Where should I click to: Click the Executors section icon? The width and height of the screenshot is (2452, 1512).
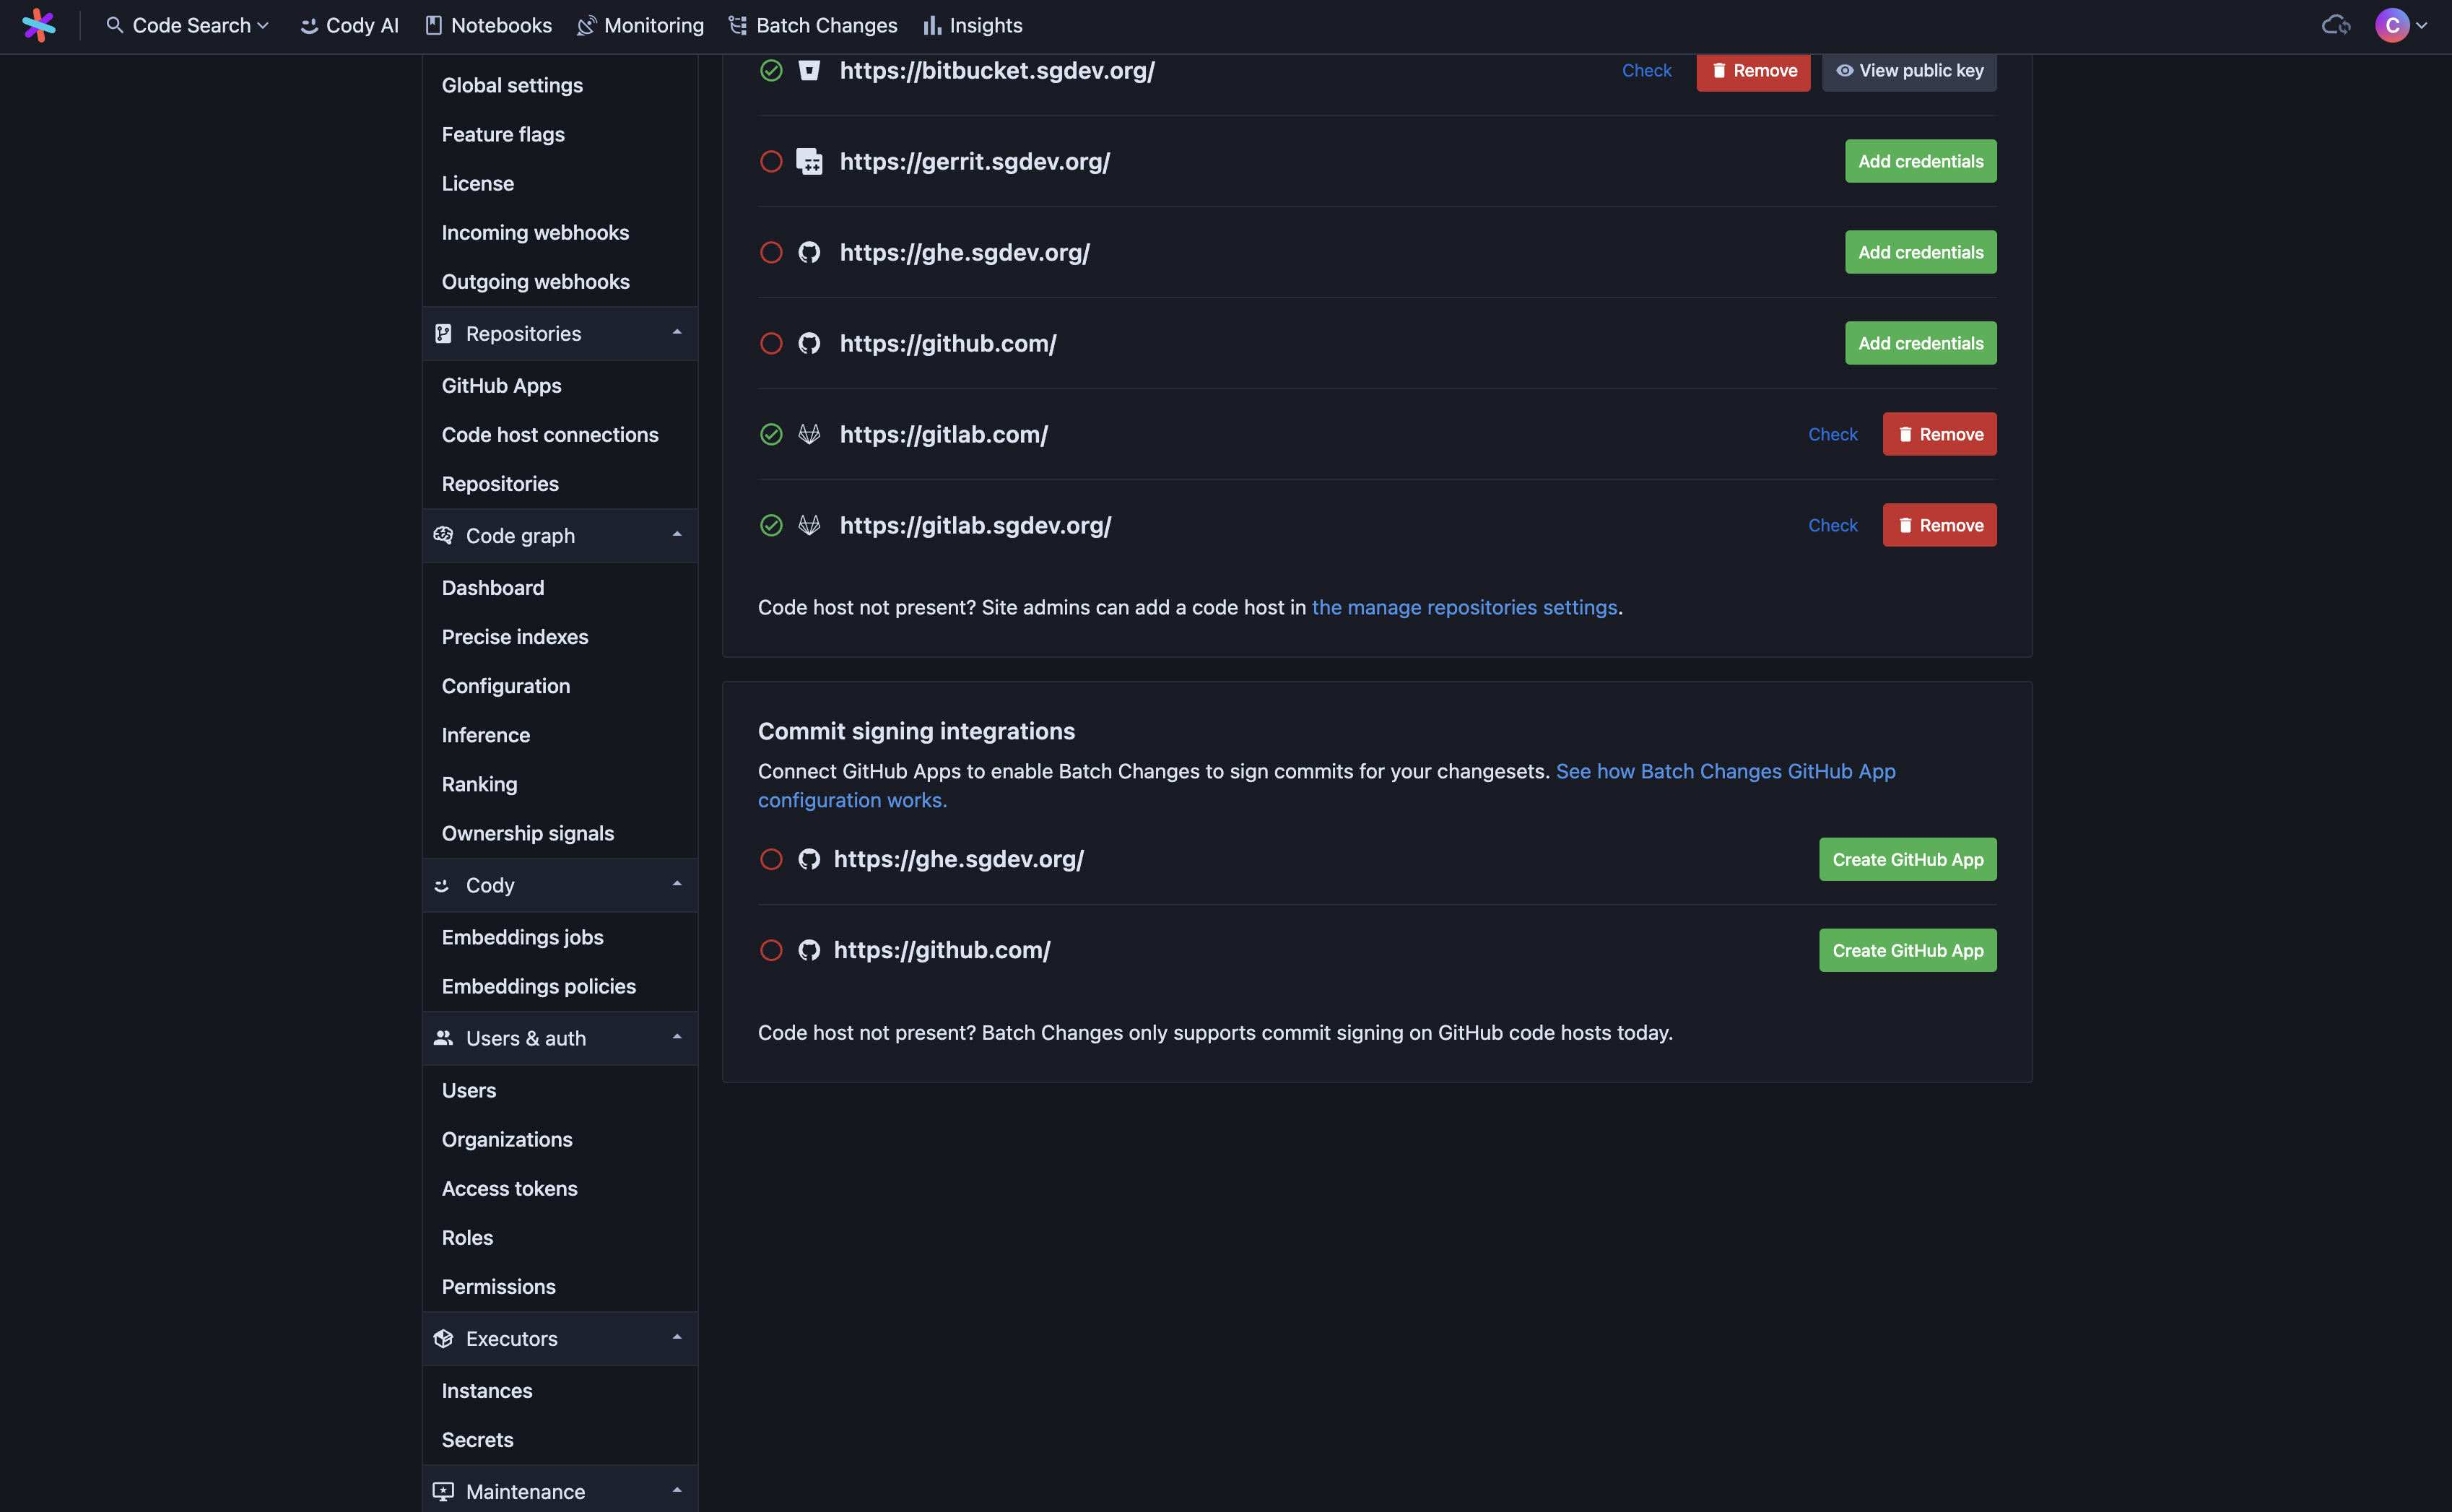click(443, 1338)
